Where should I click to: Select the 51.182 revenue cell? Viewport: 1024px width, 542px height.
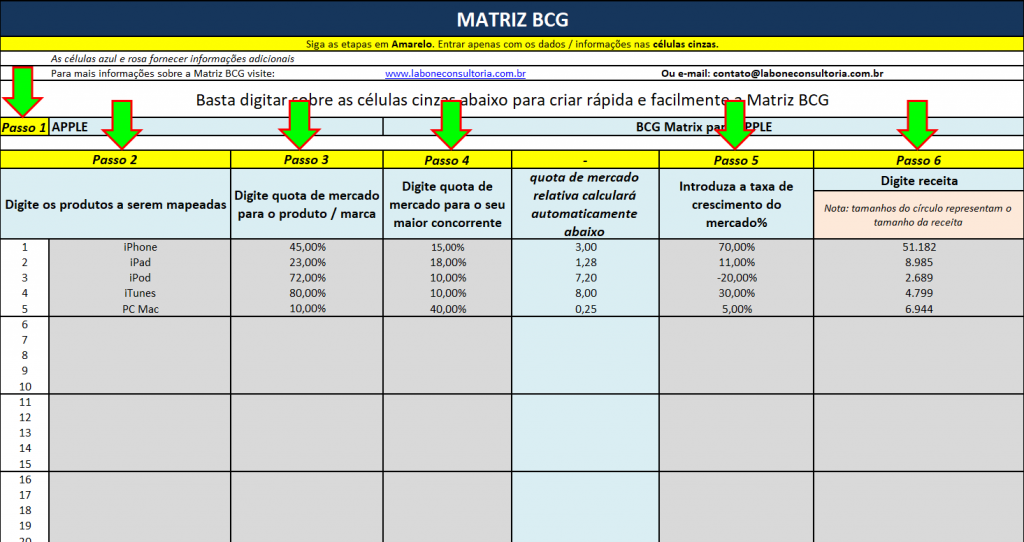coord(918,247)
